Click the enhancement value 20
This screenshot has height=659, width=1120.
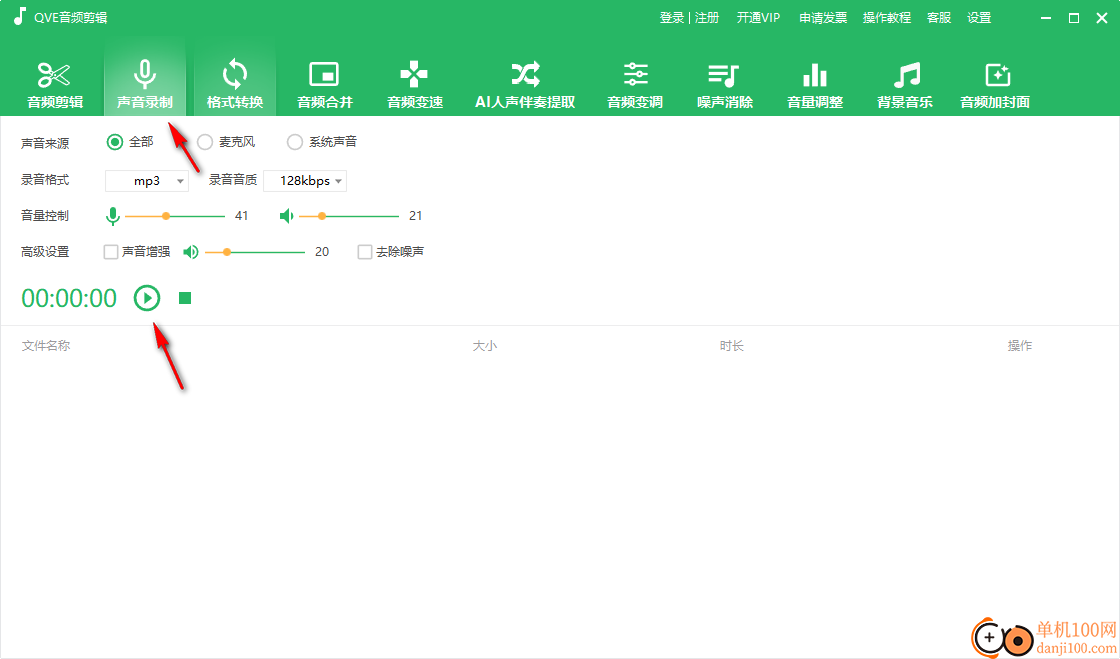[322, 252]
